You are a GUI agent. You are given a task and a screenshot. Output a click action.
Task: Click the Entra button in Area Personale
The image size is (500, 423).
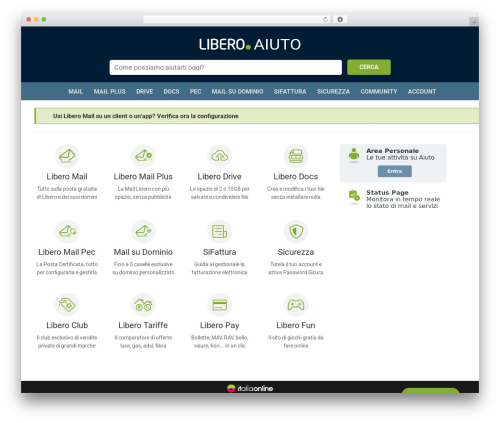coord(395,171)
